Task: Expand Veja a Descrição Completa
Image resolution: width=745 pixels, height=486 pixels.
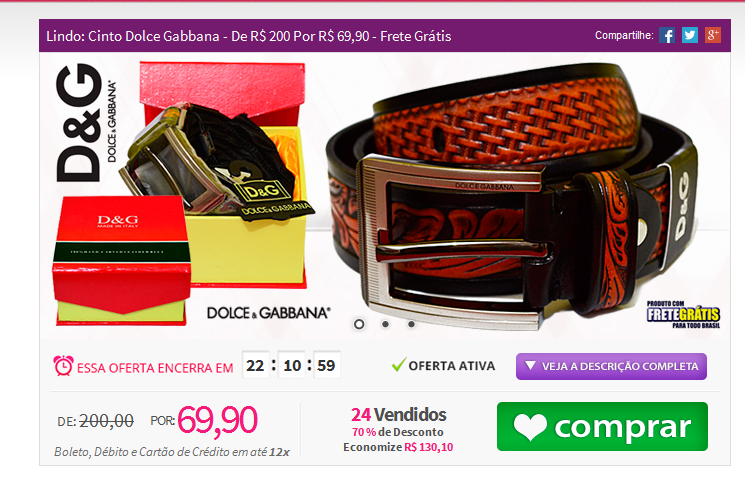Action: coord(611,366)
